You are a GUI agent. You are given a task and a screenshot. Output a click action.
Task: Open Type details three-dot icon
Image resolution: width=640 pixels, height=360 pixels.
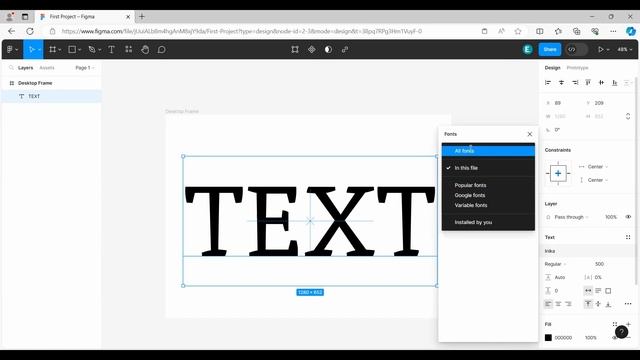(x=628, y=304)
